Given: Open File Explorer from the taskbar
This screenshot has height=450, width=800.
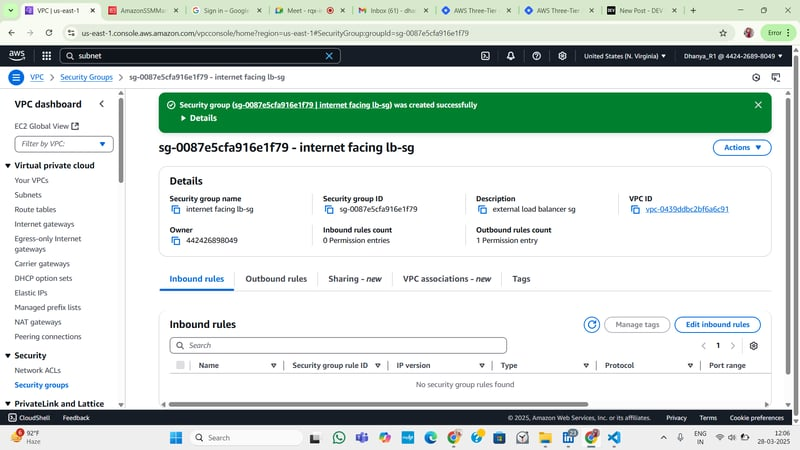Looking at the screenshot, I should tap(545, 438).
